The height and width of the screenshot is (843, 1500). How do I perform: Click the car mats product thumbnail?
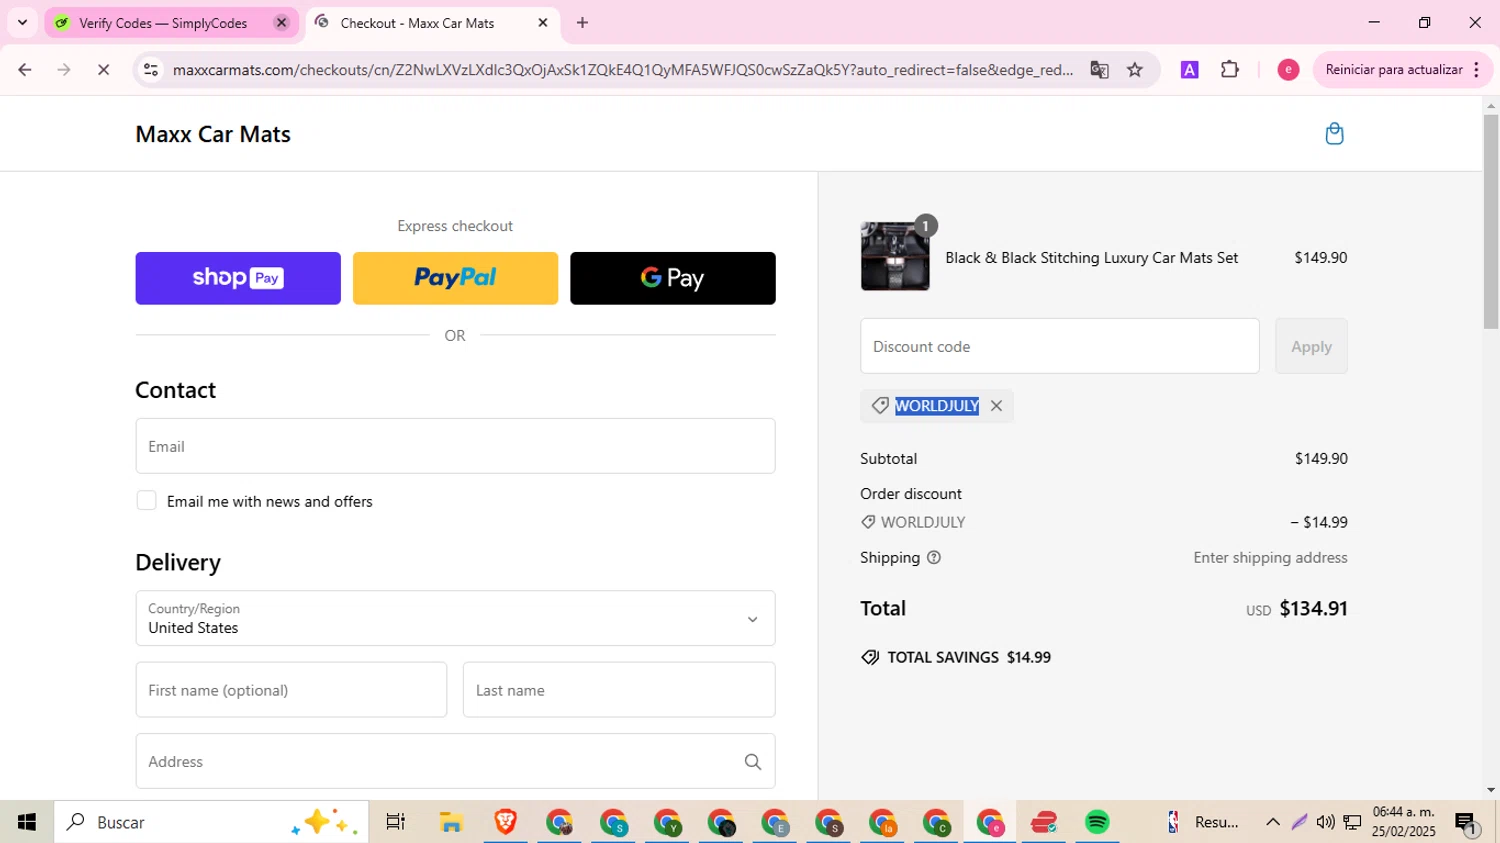coord(895,257)
